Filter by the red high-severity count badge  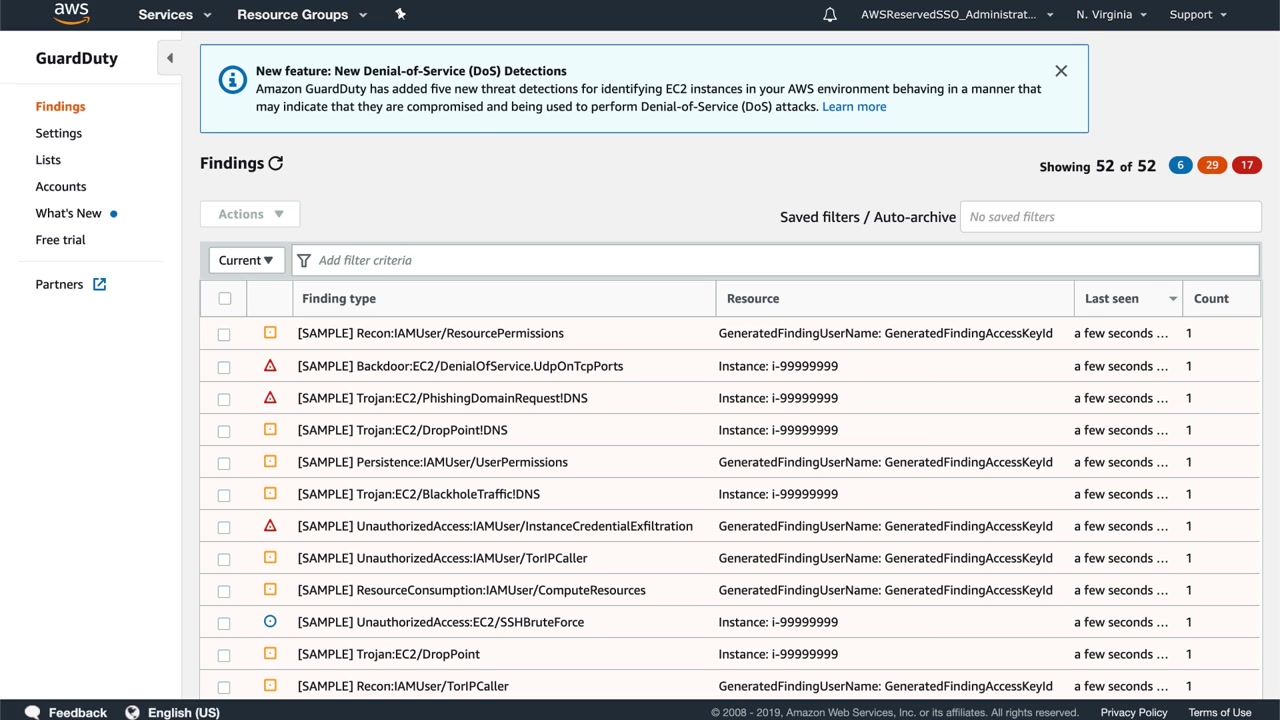[x=1246, y=165]
